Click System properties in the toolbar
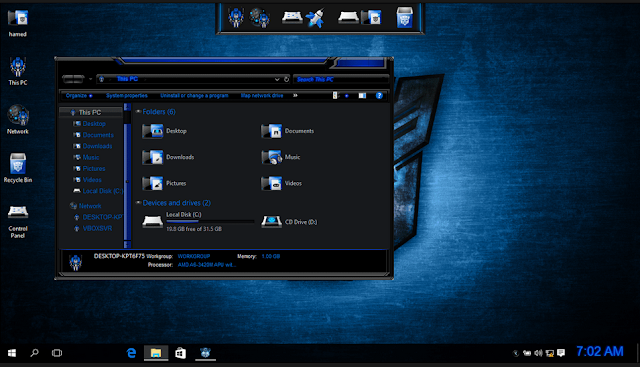This screenshot has width=640, height=367. (127, 96)
